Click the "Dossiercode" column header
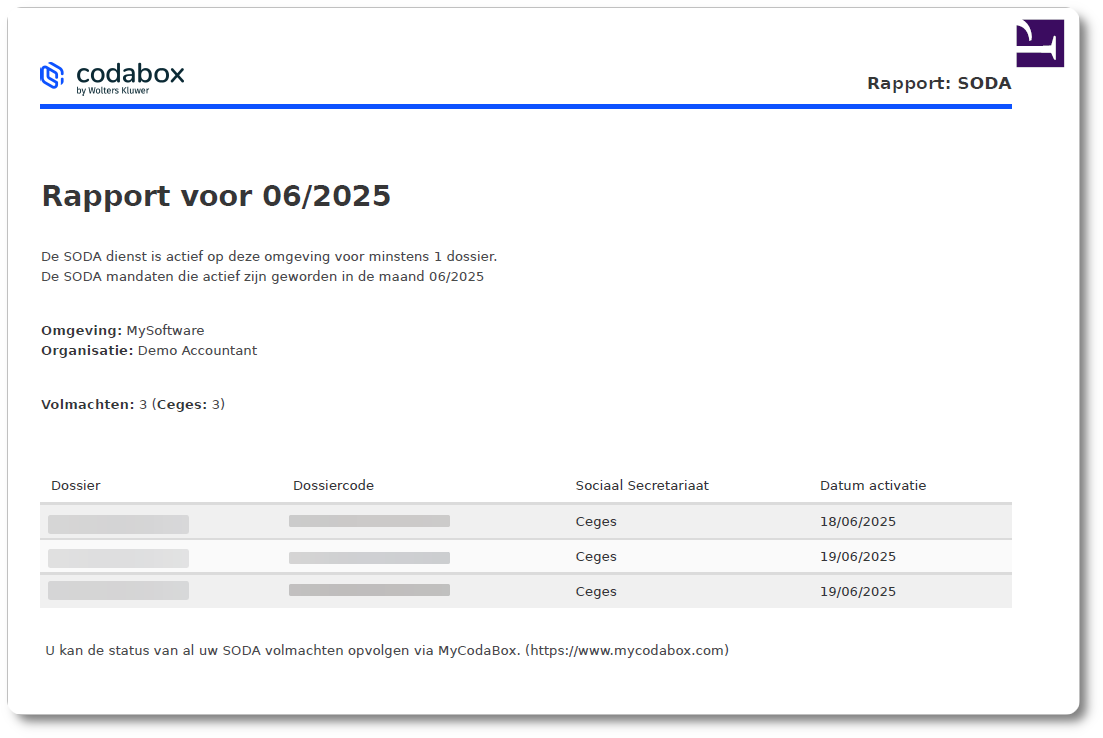 [333, 485]
